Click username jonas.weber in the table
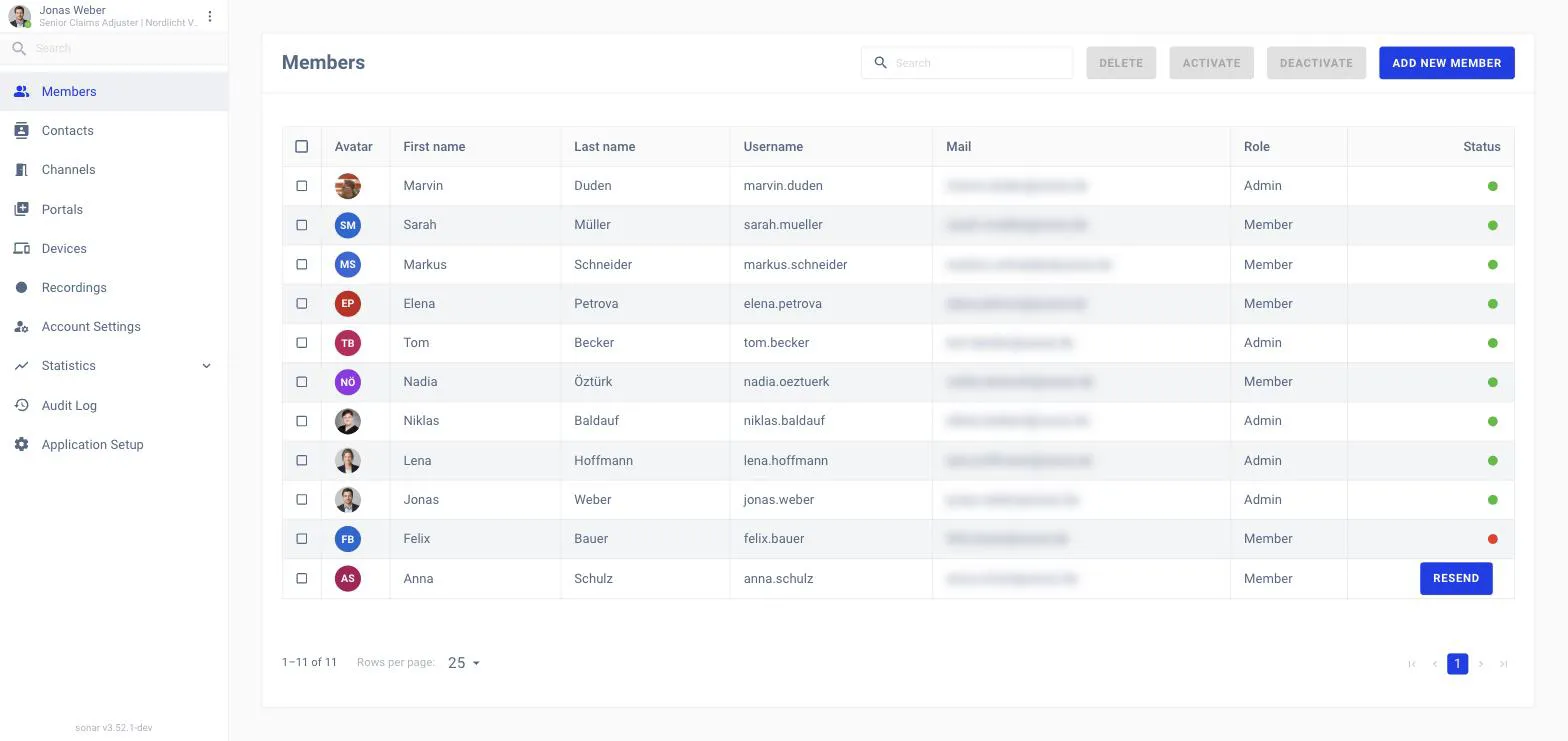Screen dimensions: 1568x741 tap(779, 499)
